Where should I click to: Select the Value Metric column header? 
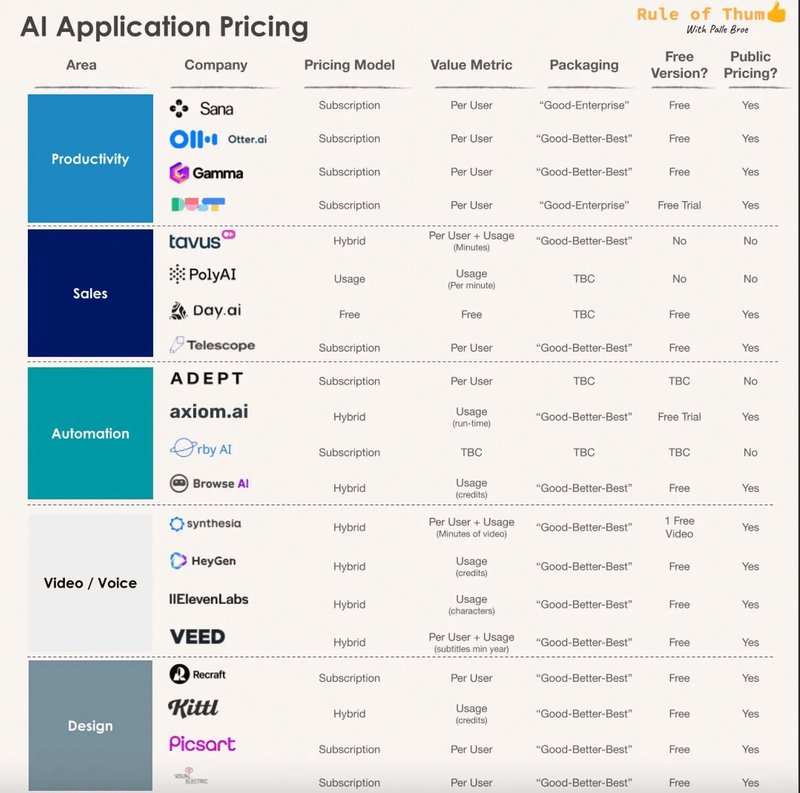[x=471, y=65]
